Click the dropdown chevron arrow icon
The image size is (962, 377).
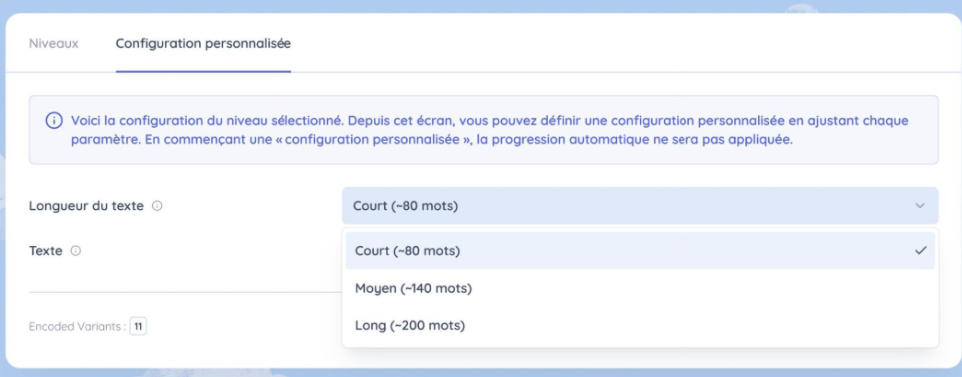(920, 206)
